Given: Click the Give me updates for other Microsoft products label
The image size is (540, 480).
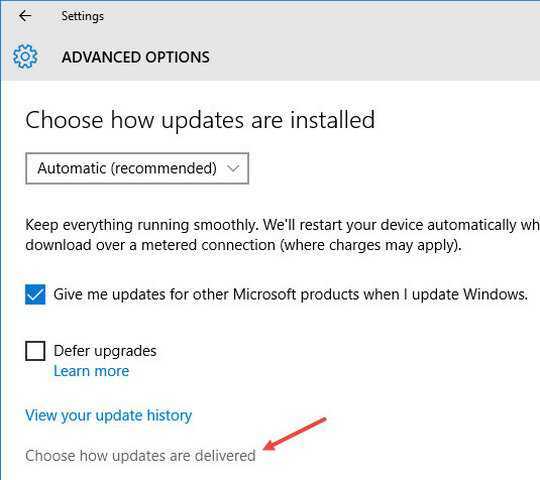Looking at the screenshot, I should 291,294.
